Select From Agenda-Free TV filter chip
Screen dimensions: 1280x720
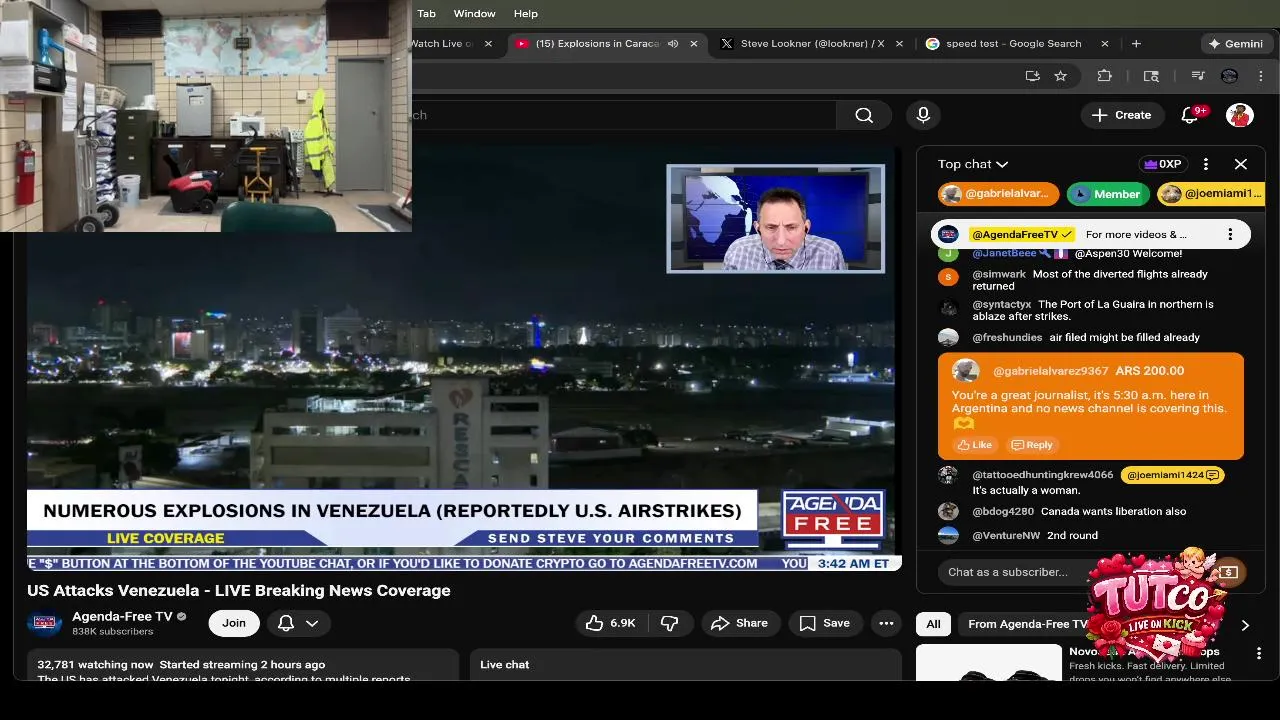tap(1027, 624)
